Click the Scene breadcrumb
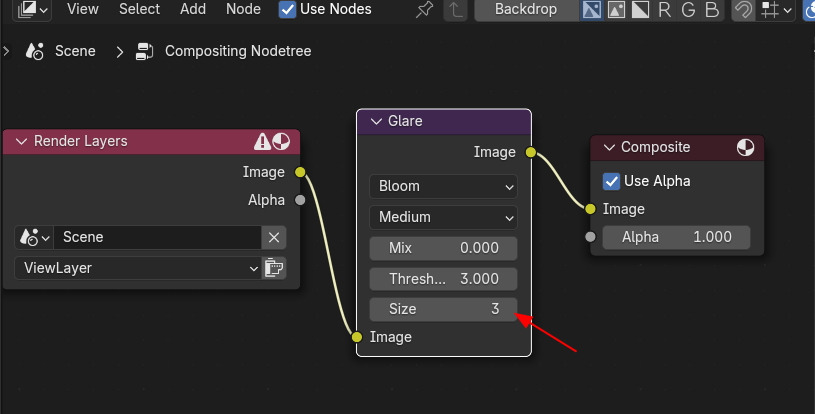The height and width of the screenshot is (414, 815). (x=75, y=51)
